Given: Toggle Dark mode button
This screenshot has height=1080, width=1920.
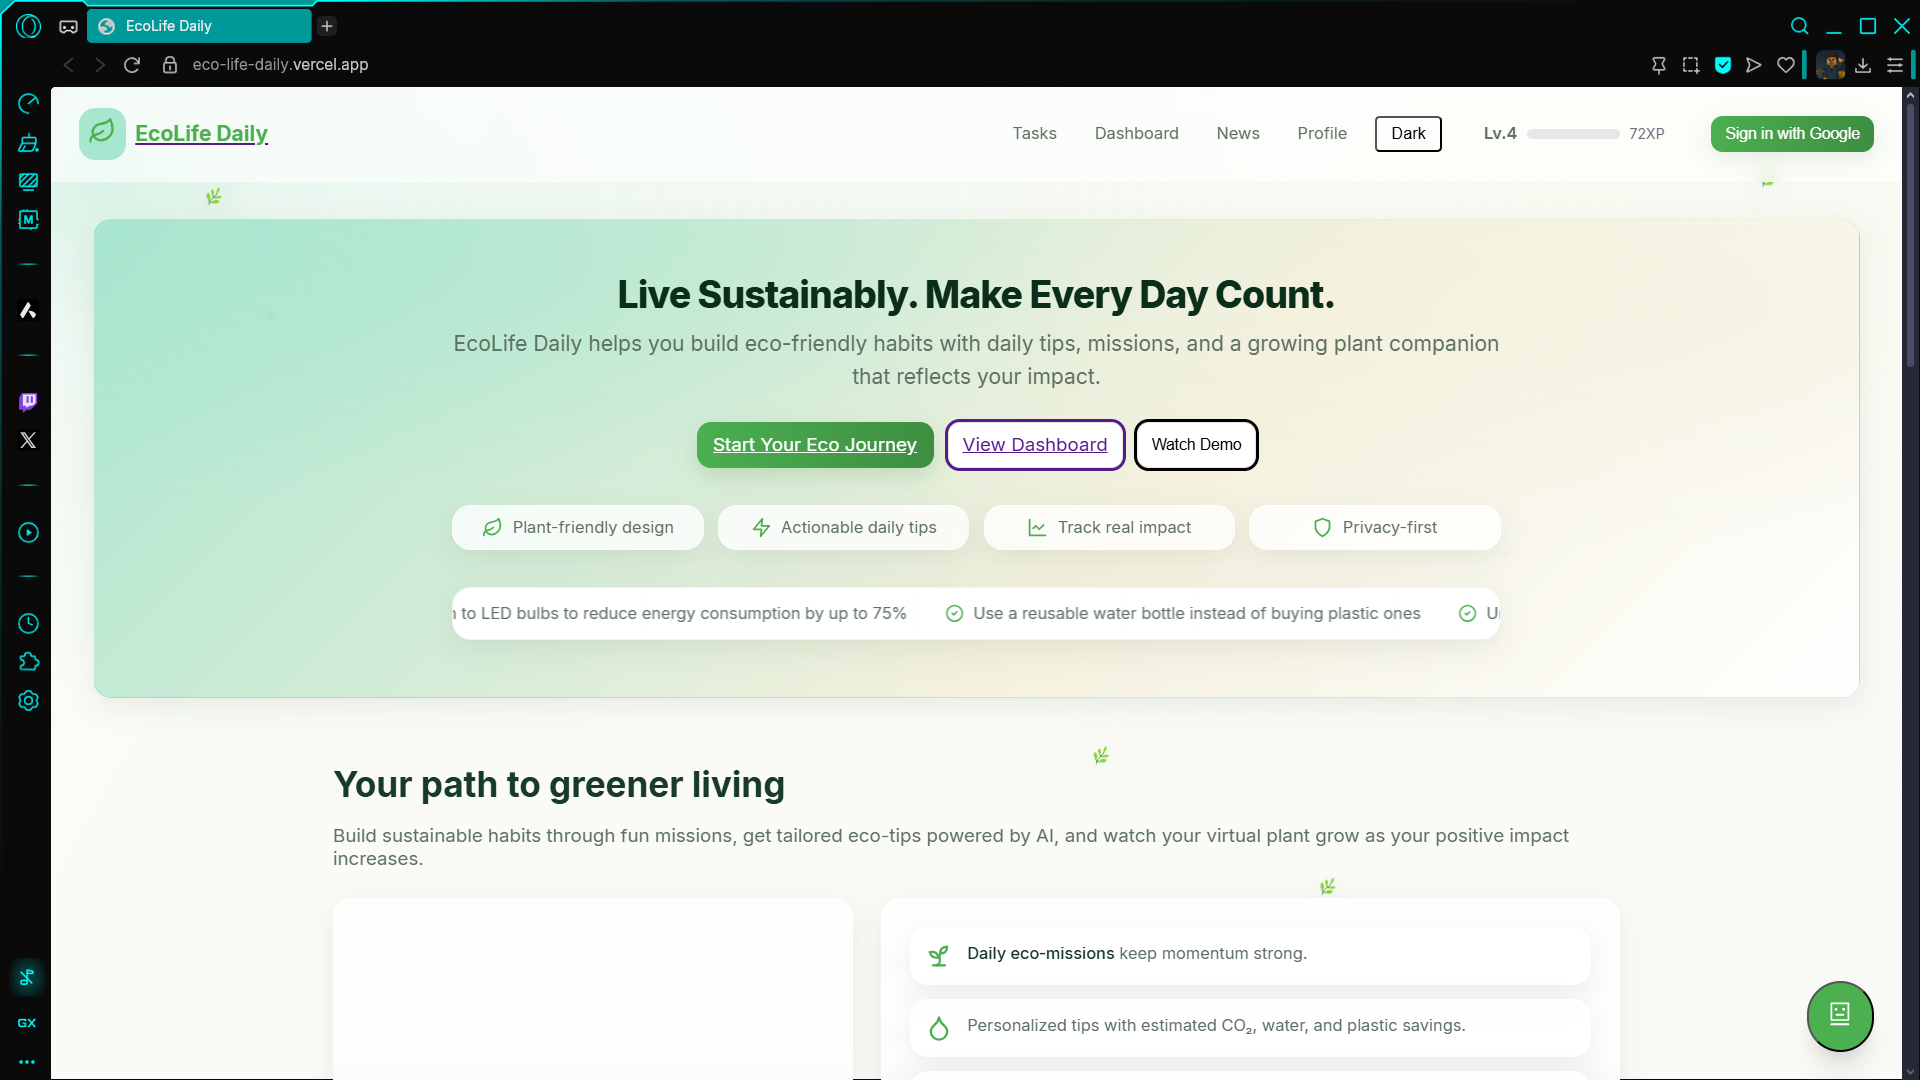Looking at the screenshot, I should [1408, 134].
